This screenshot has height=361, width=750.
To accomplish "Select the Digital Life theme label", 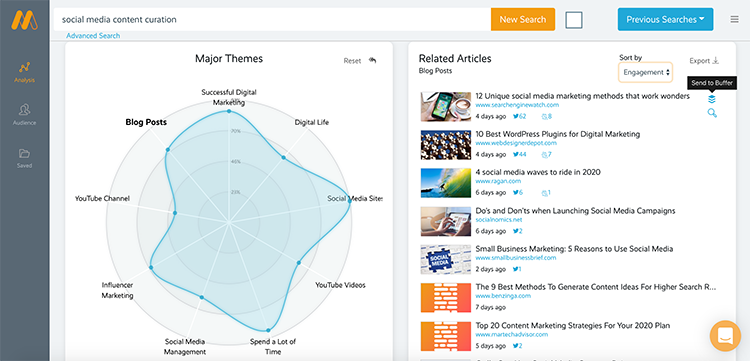I will coord(311,122).
